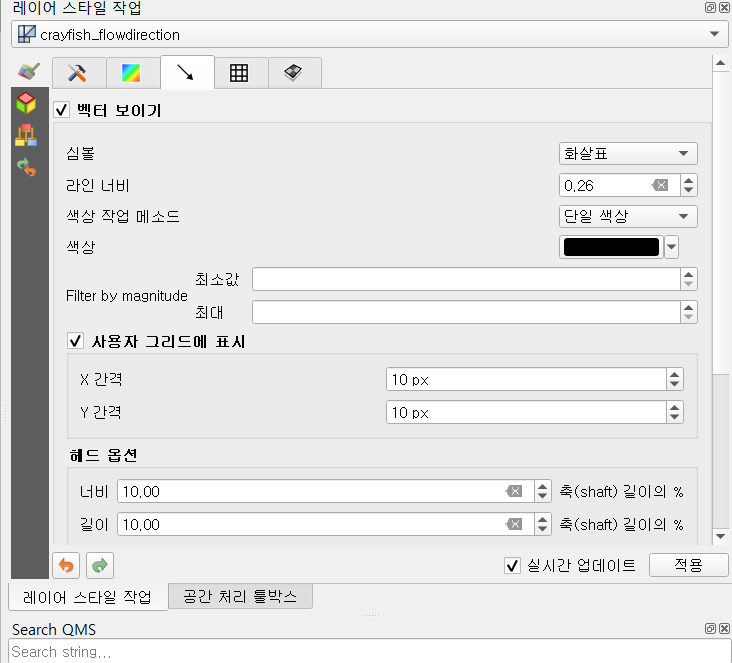Screen dimensions: 732x663
Task: Toggle the 벡터 보이기 checkbox
Action: 62,110
